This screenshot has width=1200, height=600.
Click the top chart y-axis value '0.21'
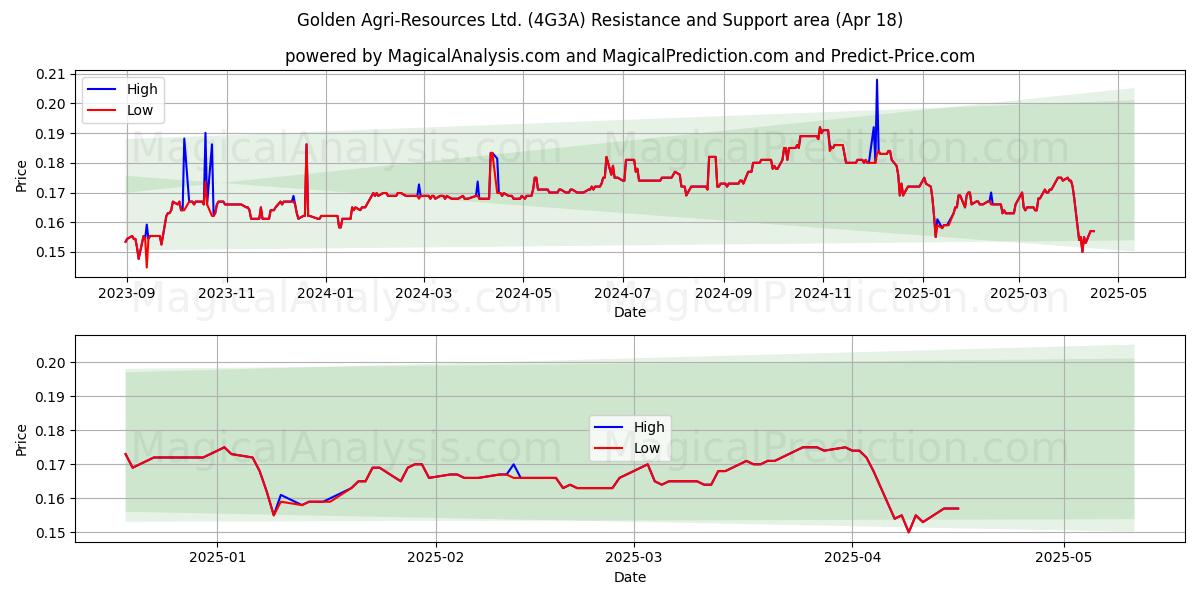51,74
